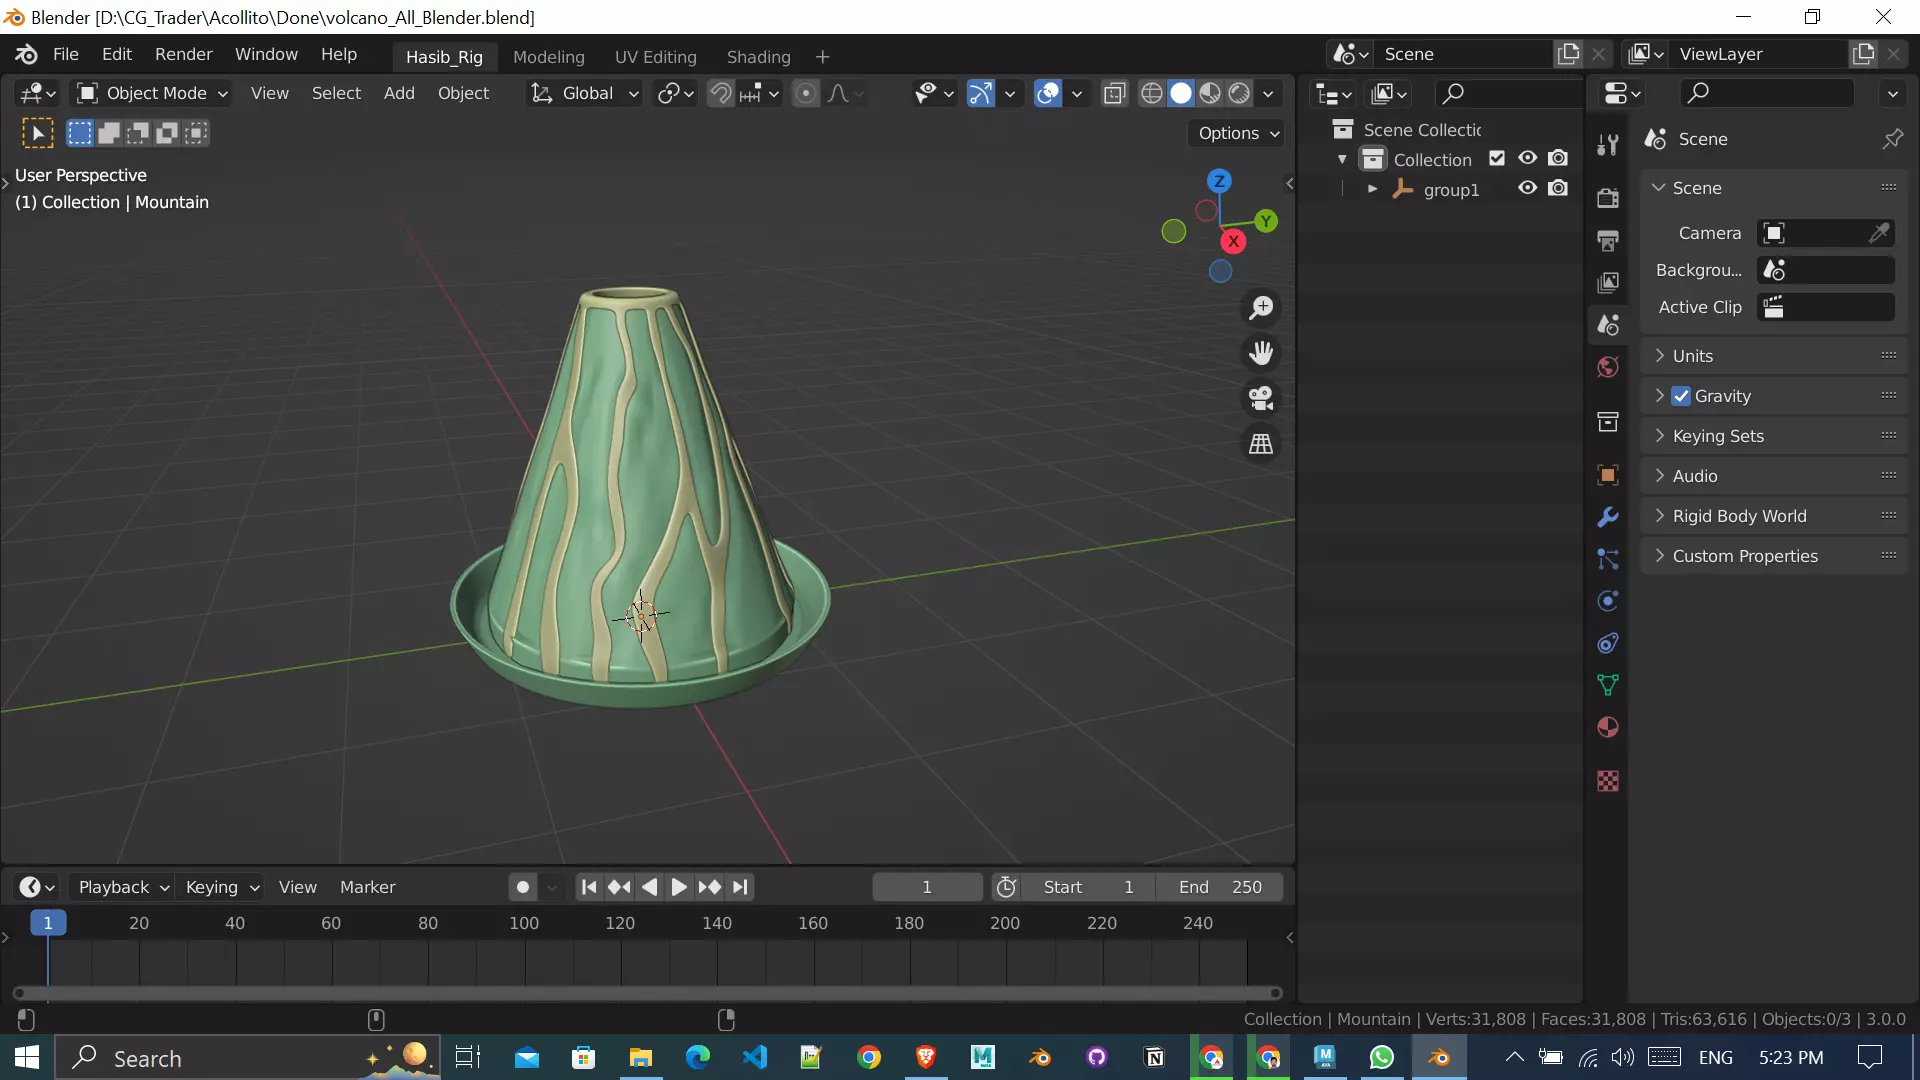Viewport: 1920px width, 1080px height.
Task: Click the Start frame field
Action: tap(1090, 887)
